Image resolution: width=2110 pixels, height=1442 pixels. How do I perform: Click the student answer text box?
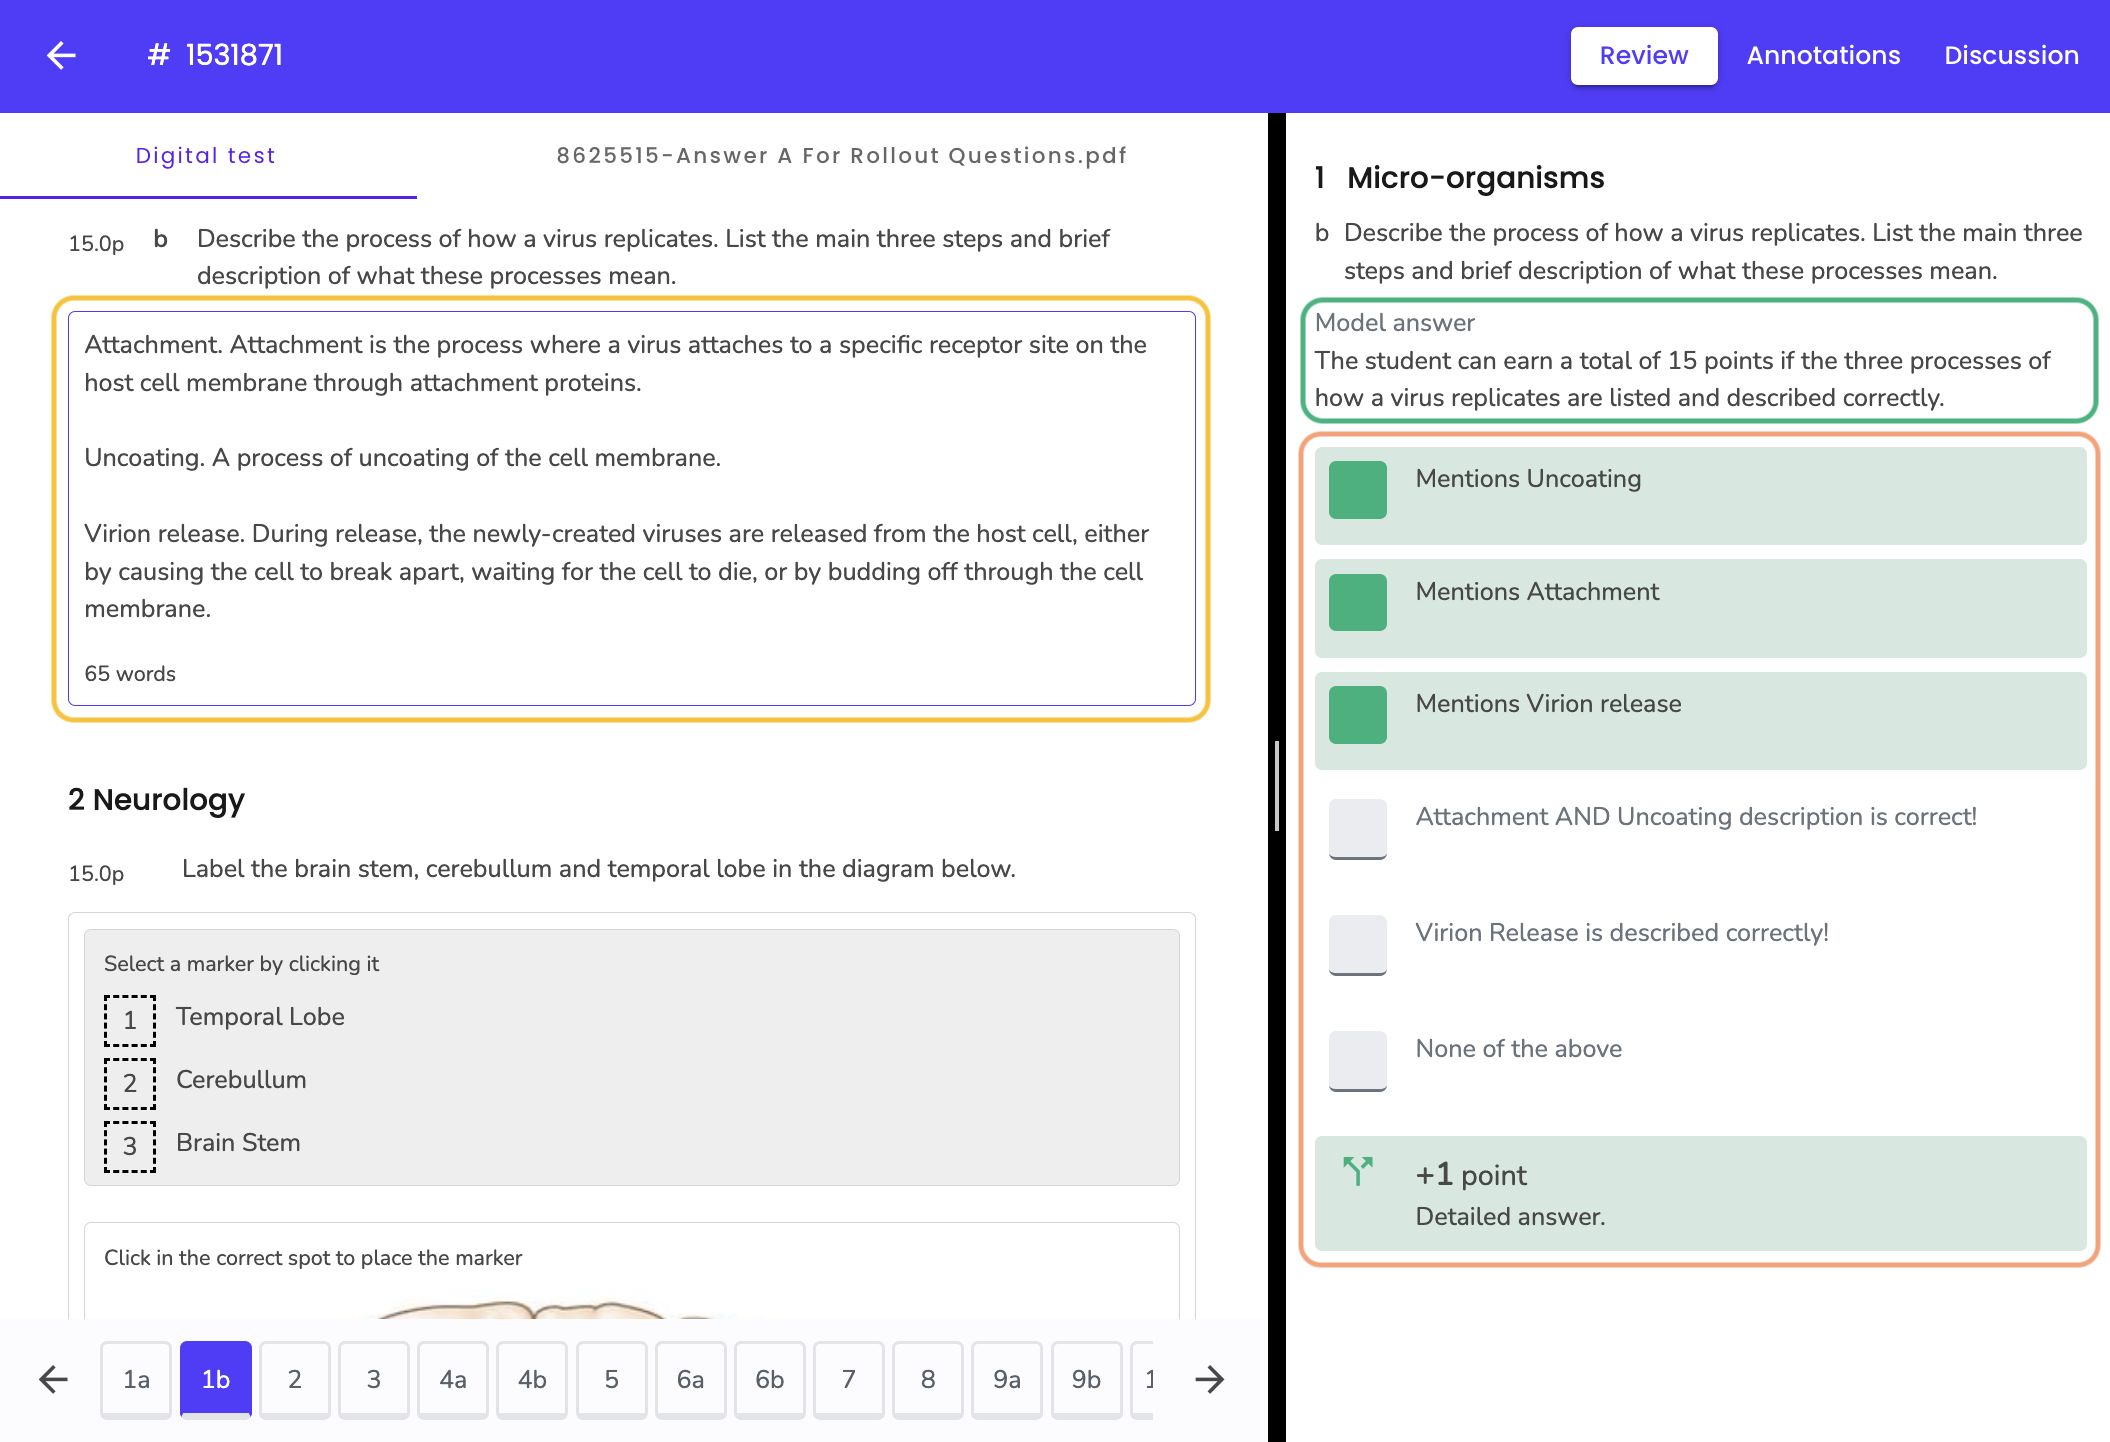tap(631, 508)
